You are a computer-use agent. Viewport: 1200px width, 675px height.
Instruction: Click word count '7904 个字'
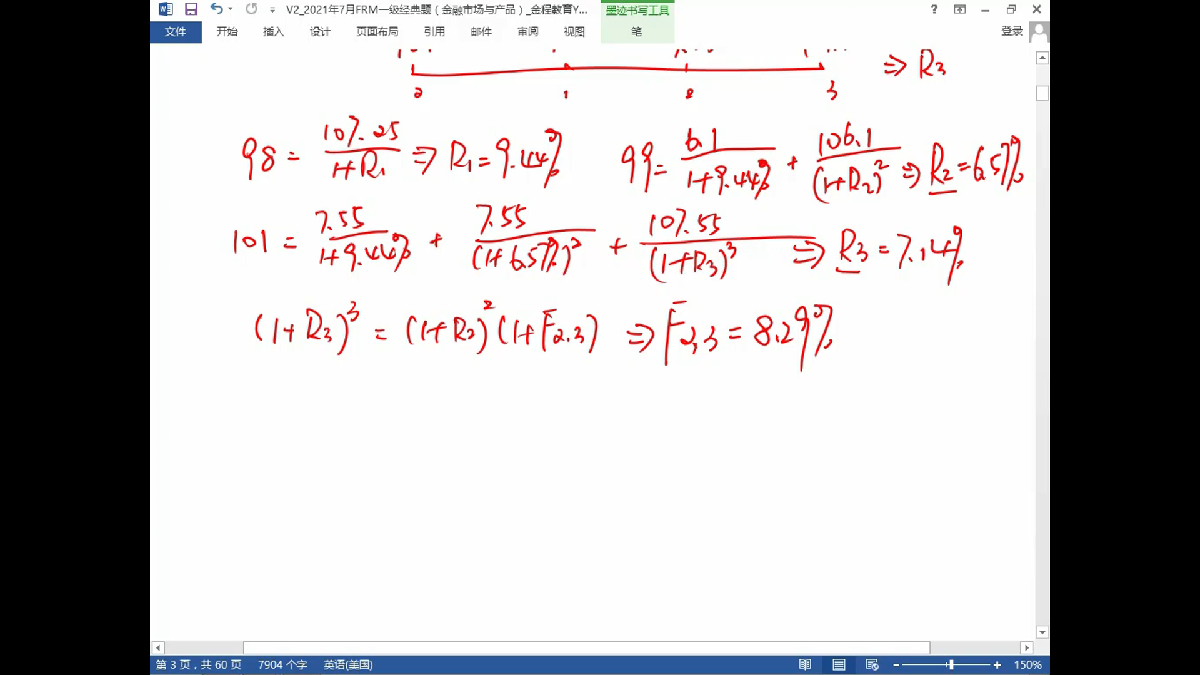(x=283, y=665)
